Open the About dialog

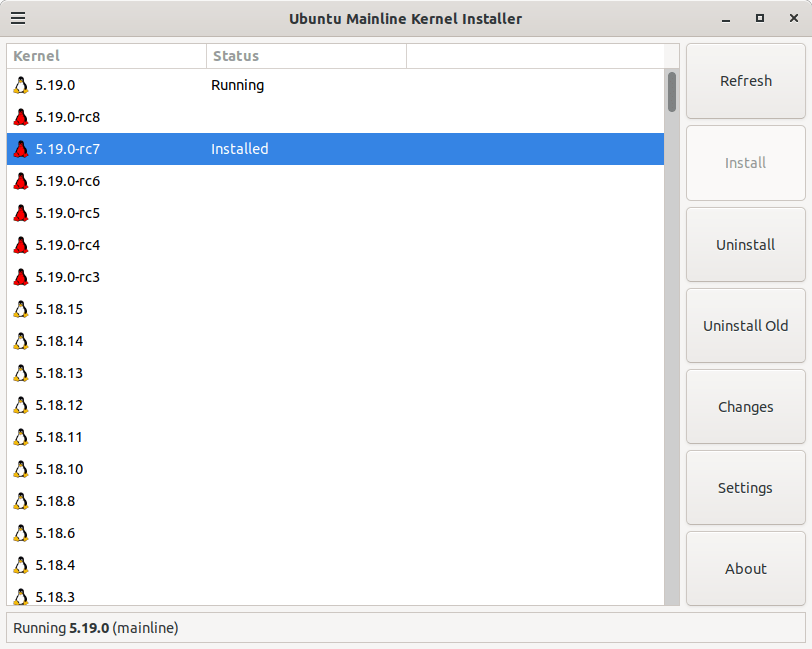tap(746, 569)
